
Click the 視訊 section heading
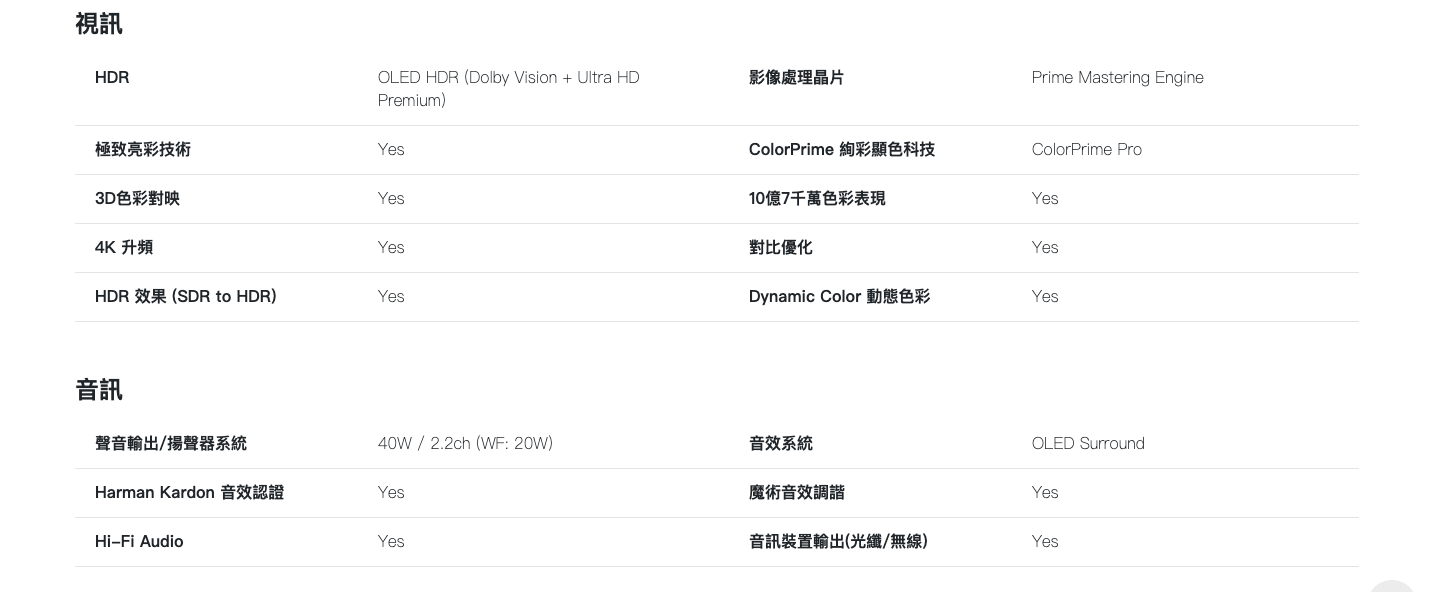tap(99, 24)
